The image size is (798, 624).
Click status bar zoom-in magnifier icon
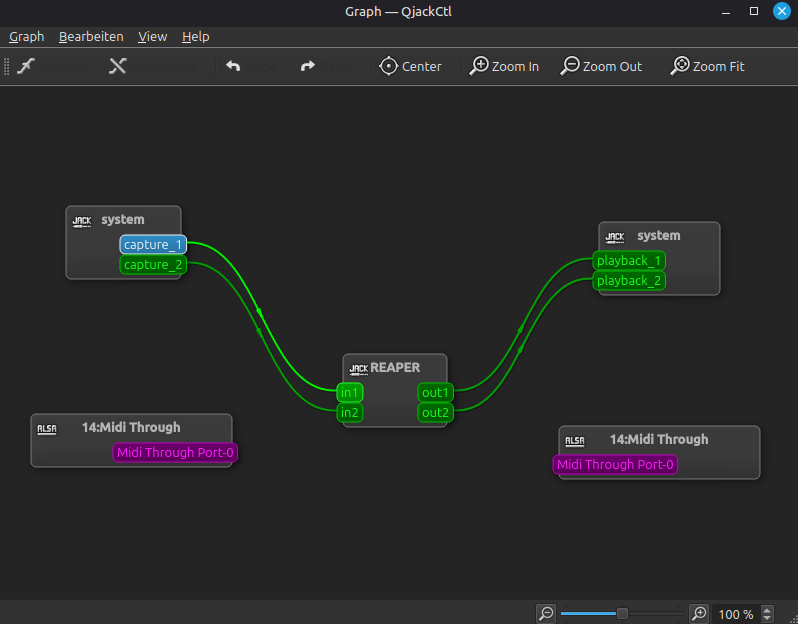(x=700, y=613)
